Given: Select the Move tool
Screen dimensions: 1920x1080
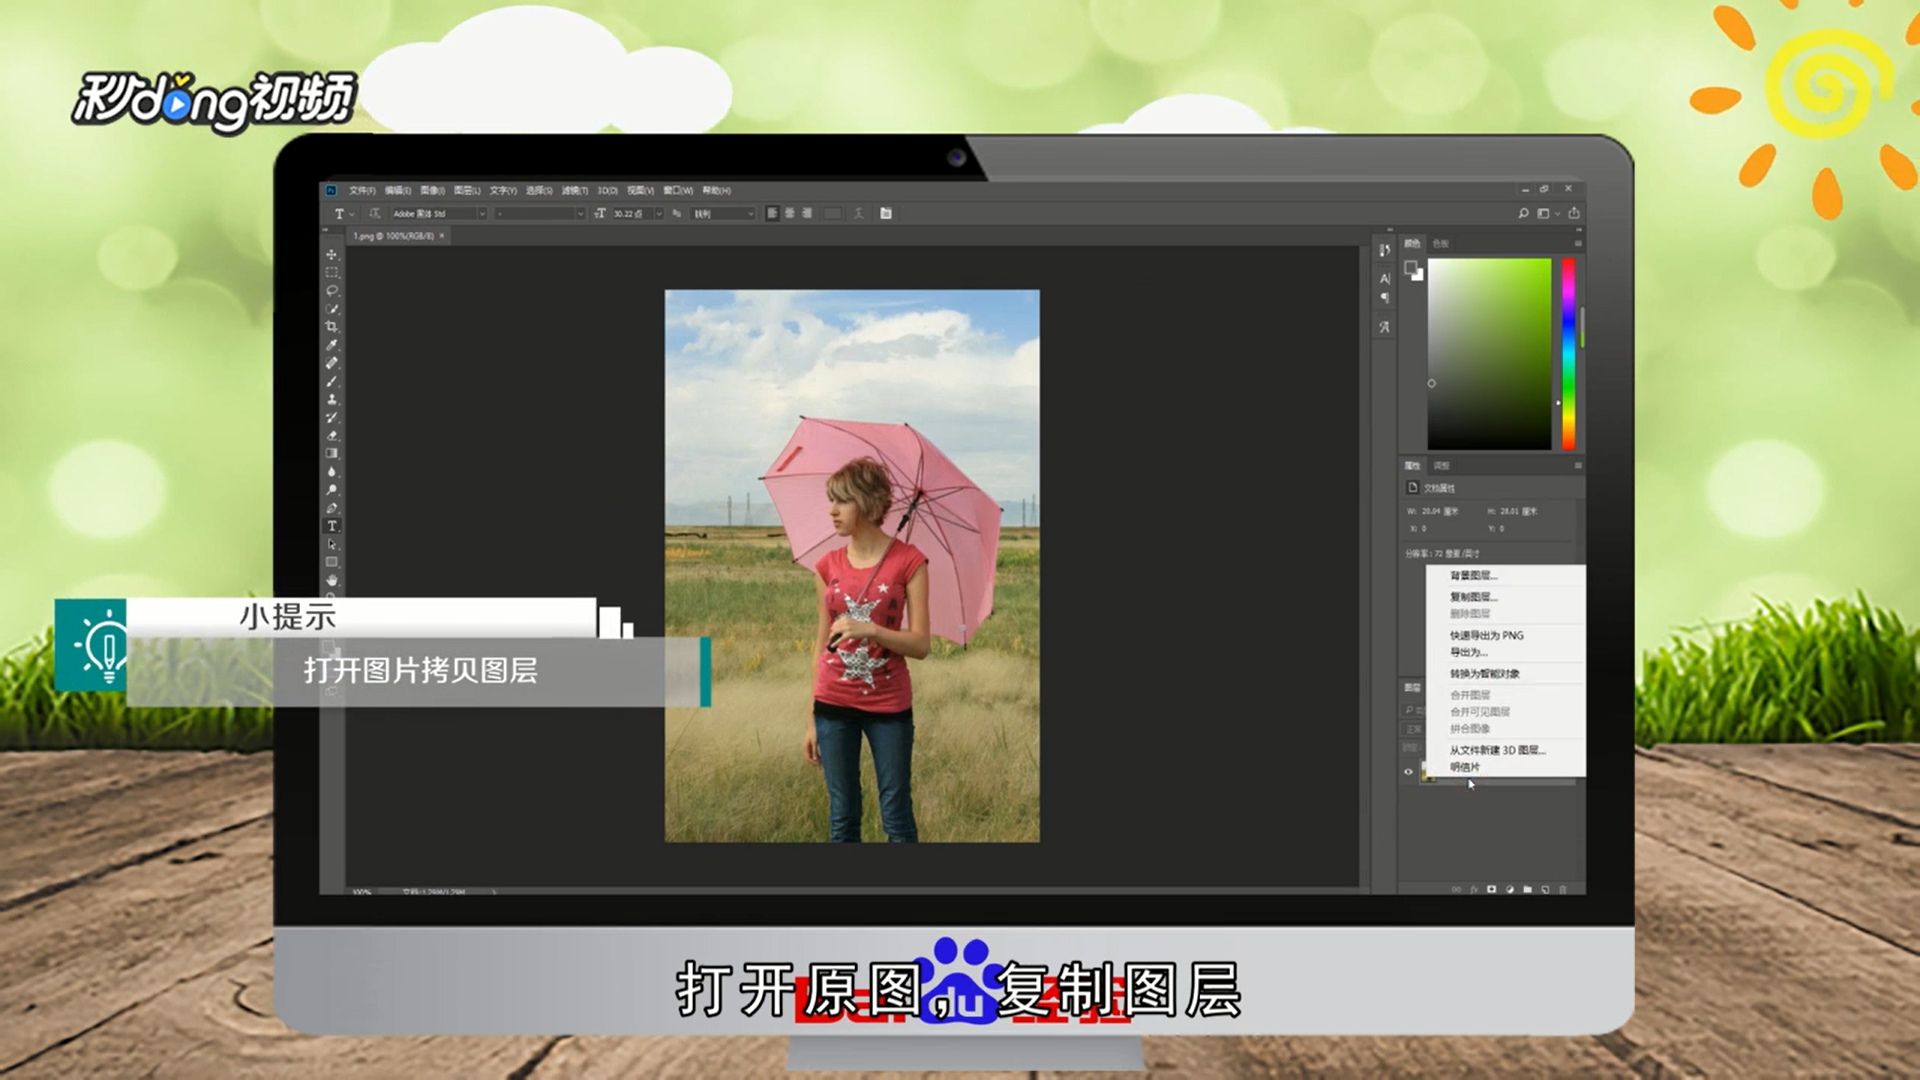Looking at the screenshot, I should point(332,255).
